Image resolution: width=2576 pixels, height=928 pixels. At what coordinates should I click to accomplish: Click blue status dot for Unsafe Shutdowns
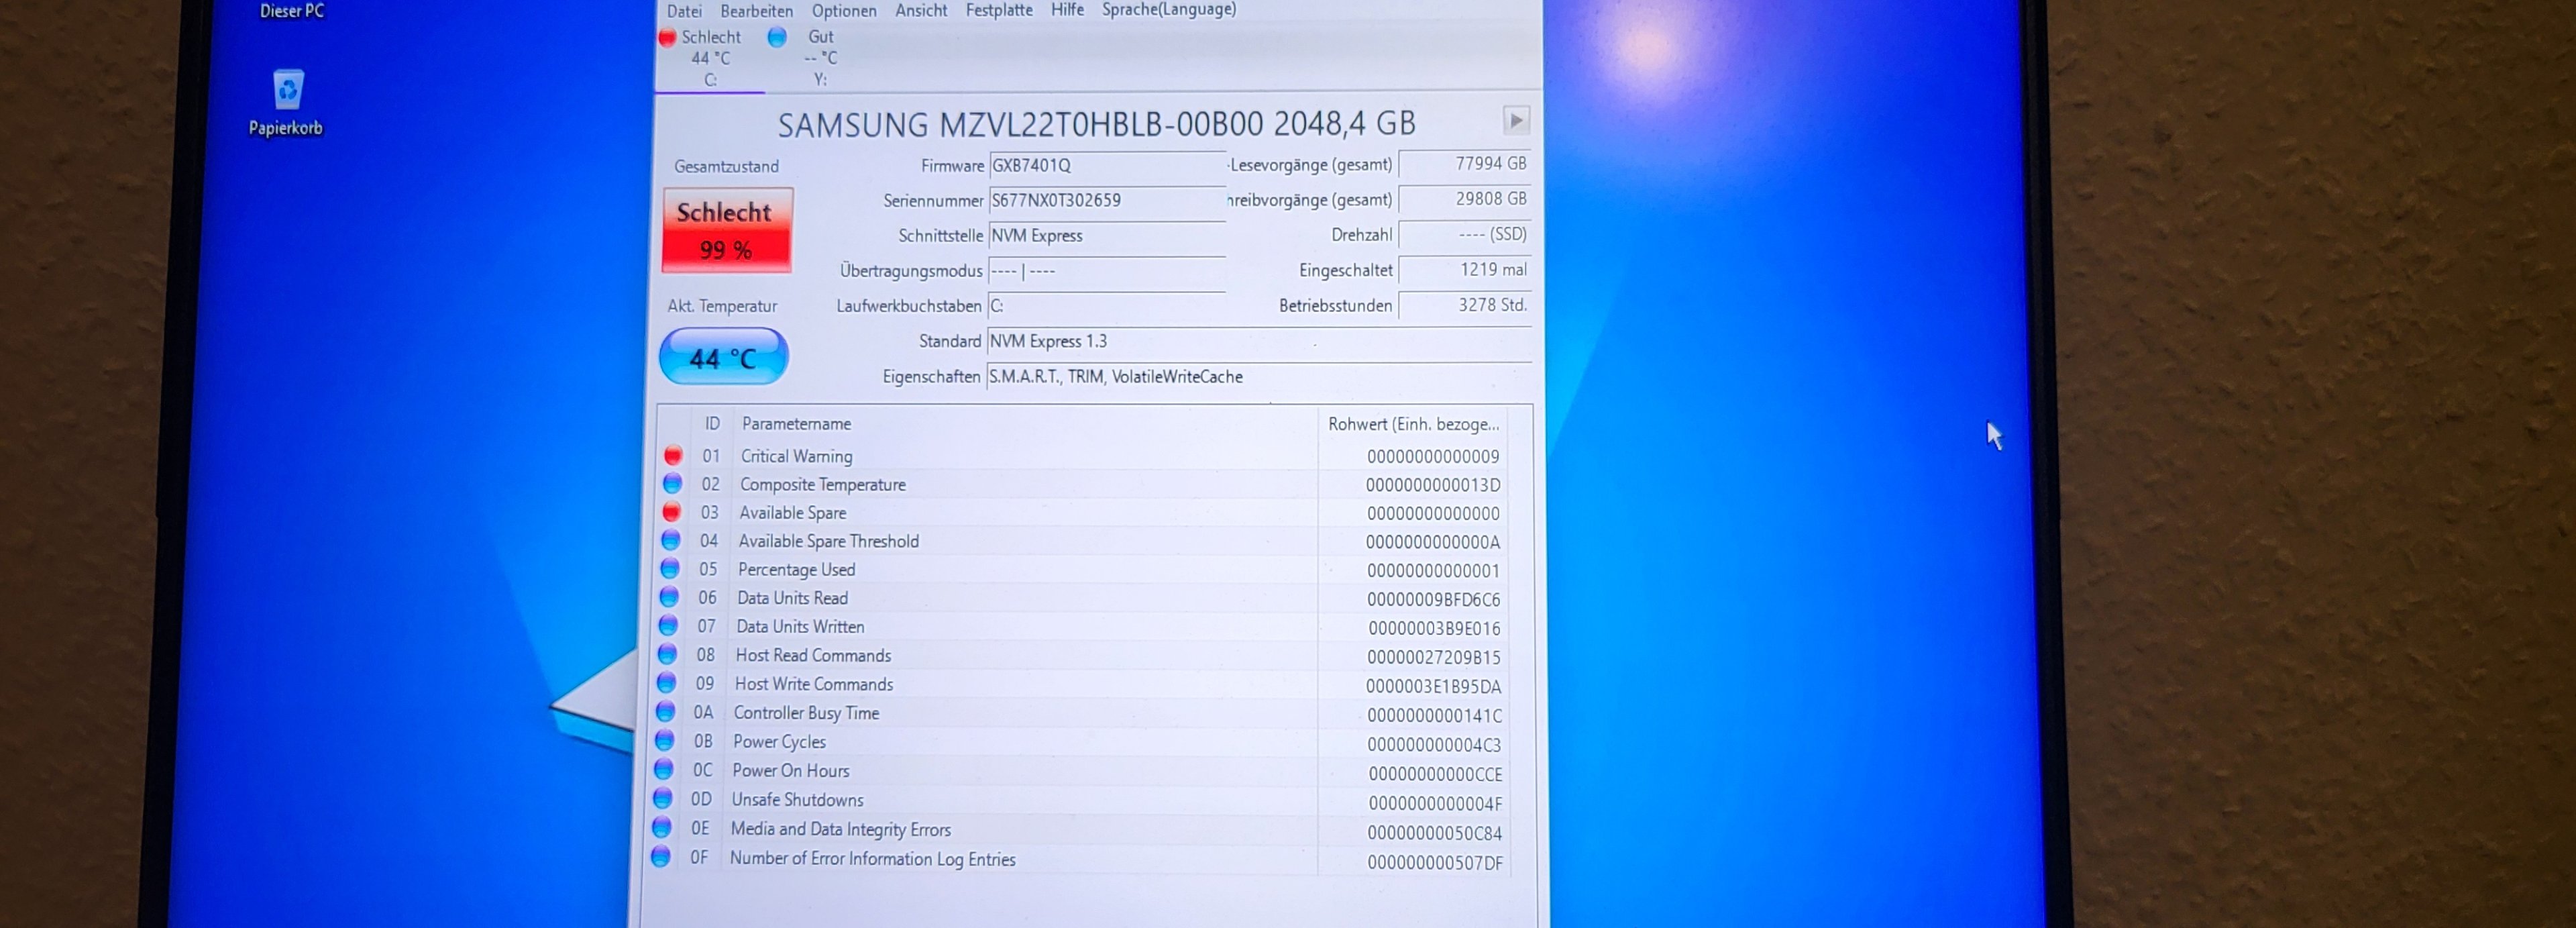662,799
